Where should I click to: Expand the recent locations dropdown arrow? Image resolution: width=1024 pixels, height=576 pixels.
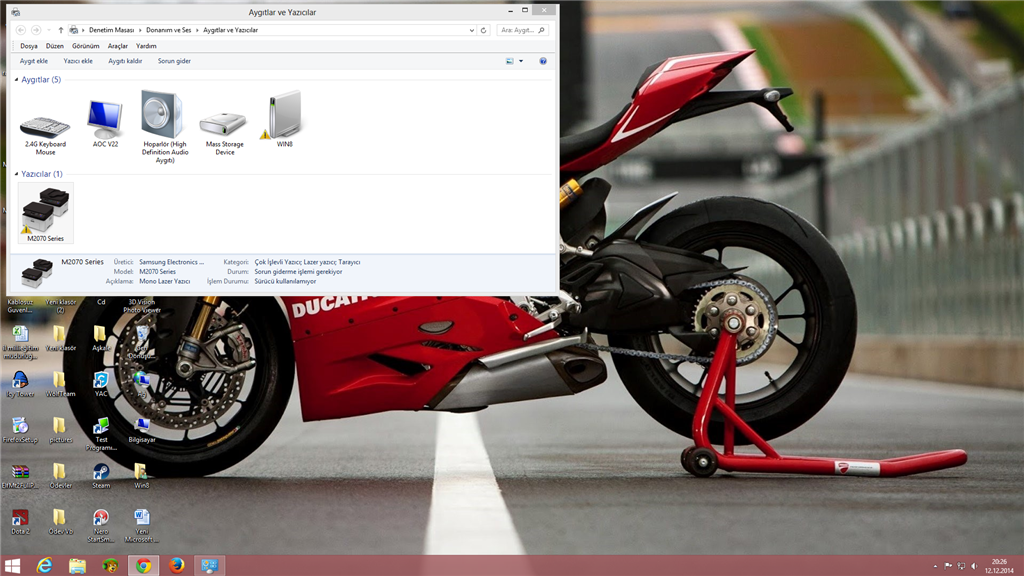tap(48, 30)
